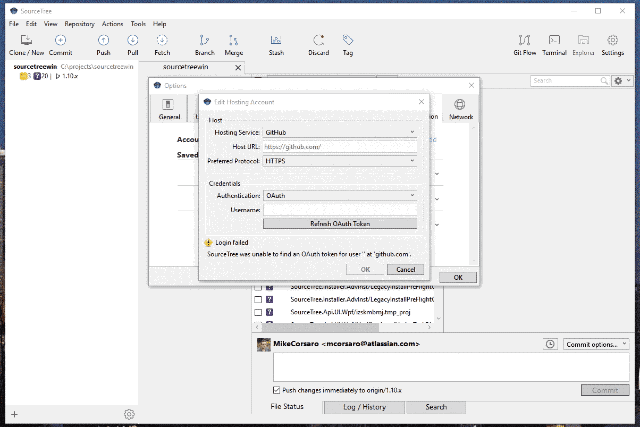Switch to the File Status tab
The height and width of the screenshot is (427, 640).
287,407
